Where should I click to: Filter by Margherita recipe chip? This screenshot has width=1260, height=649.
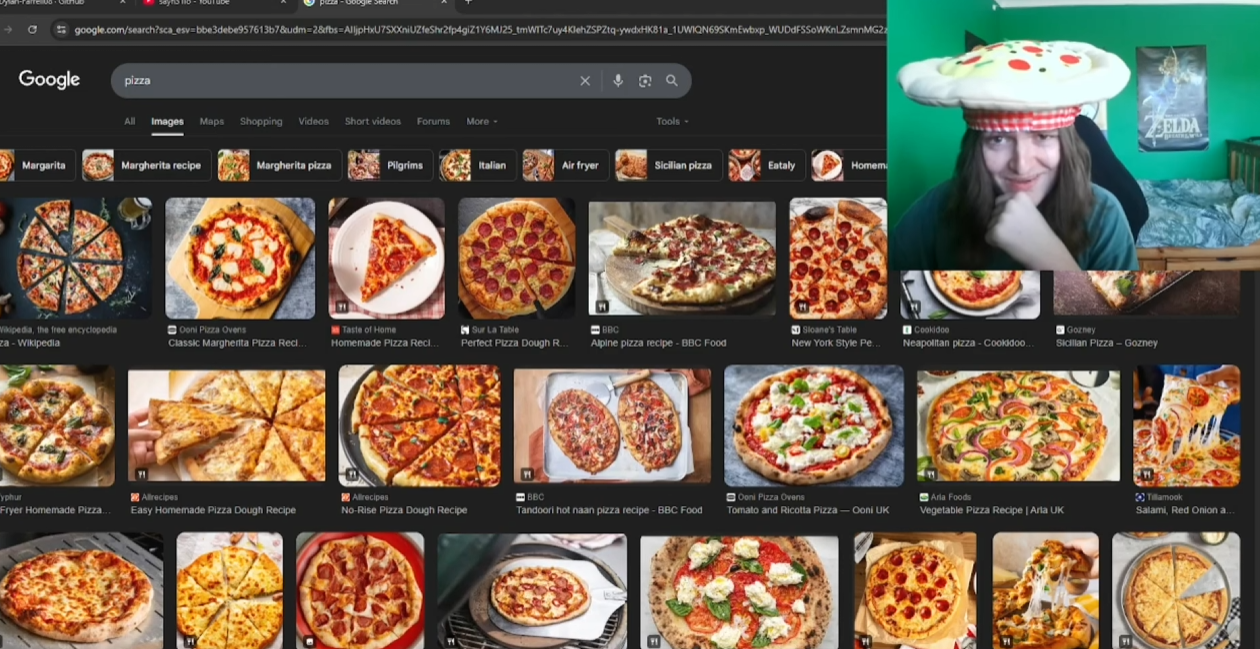[x=147, y=165]
